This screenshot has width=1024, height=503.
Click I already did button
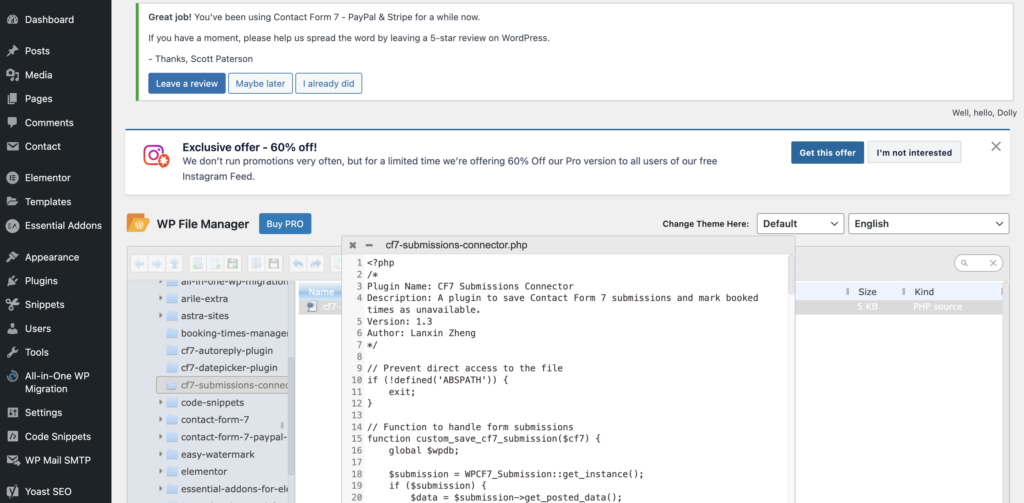click(328, 84)
